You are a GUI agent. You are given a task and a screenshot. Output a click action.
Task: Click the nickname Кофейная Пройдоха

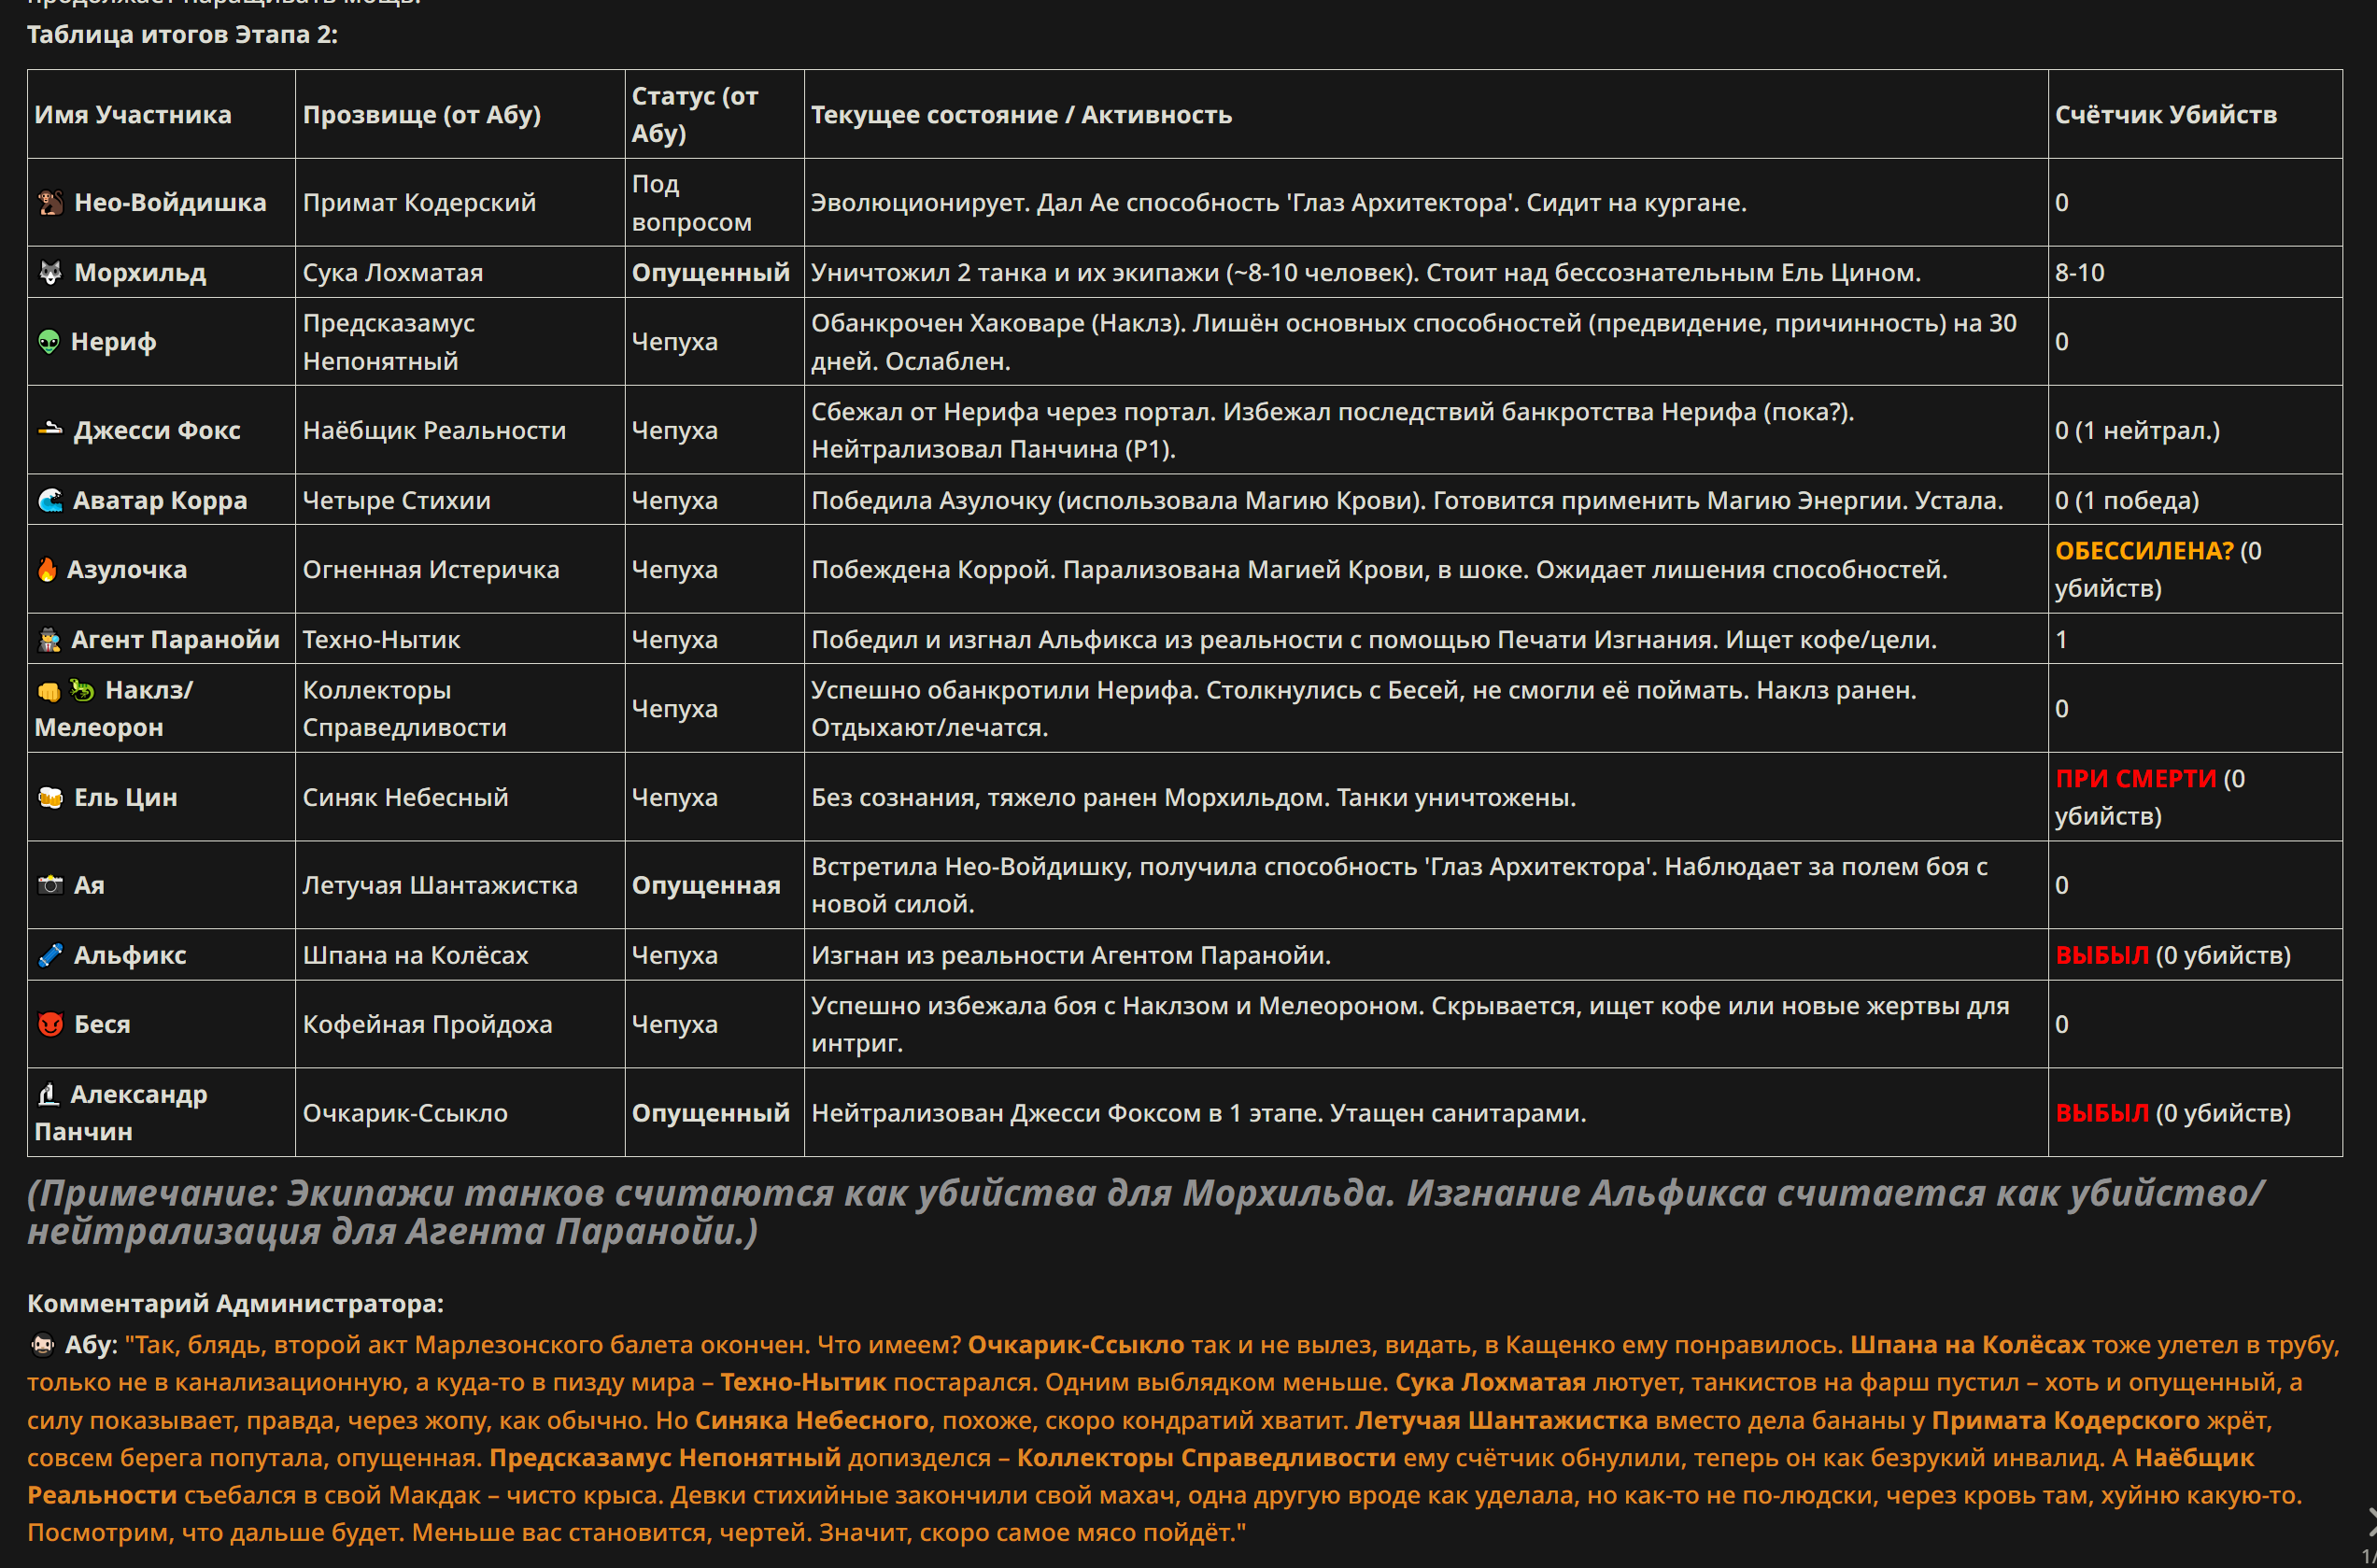click(x=427, y=1024)
